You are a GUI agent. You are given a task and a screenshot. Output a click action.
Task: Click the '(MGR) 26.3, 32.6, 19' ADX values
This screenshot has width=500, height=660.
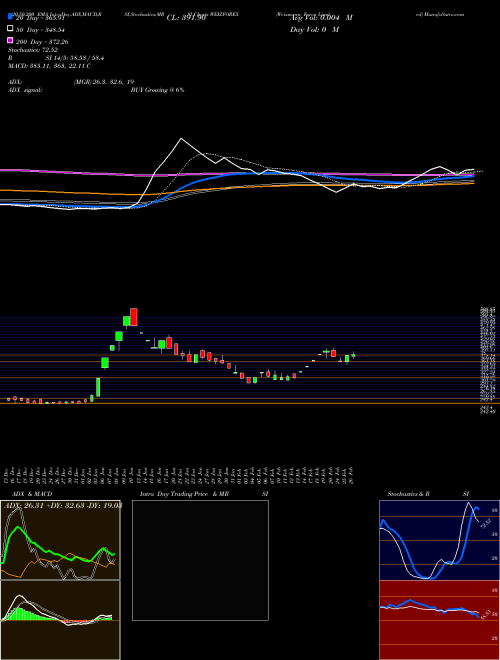pos(104,82)
